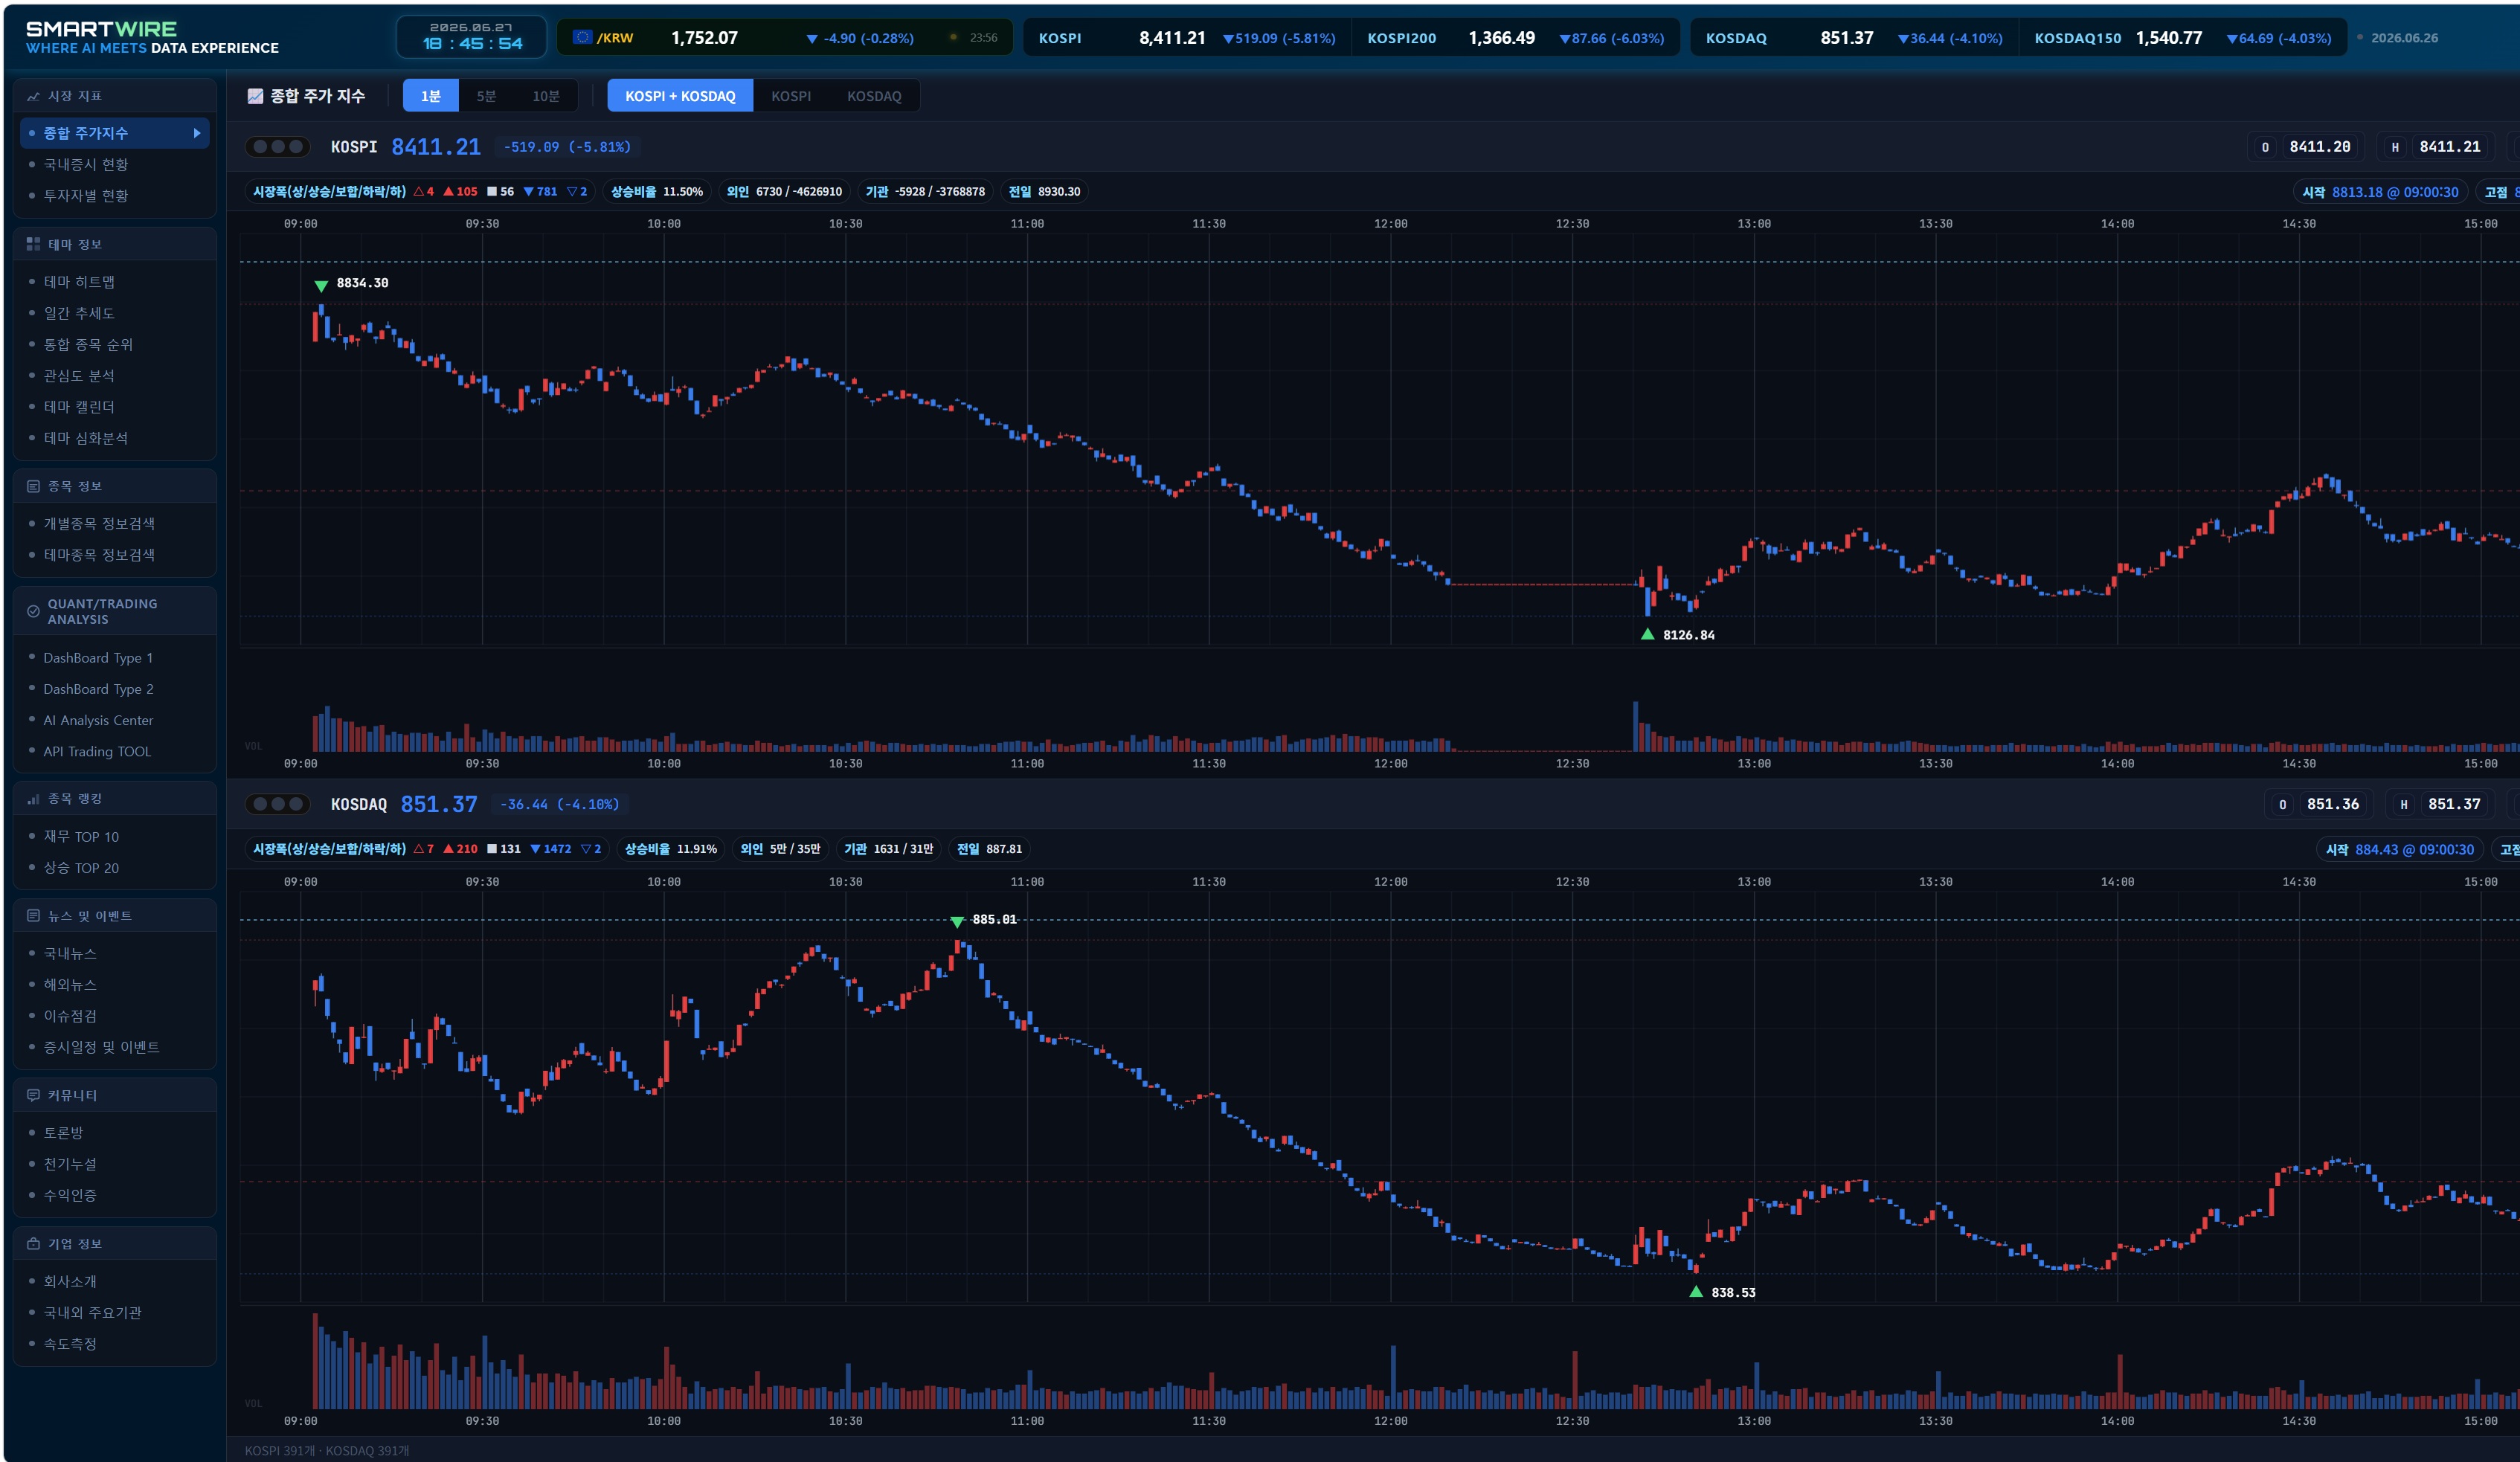
Task: Collapse the 종목 정보 sidebar section
Action: pyautogui.click(x=115, y=486)
